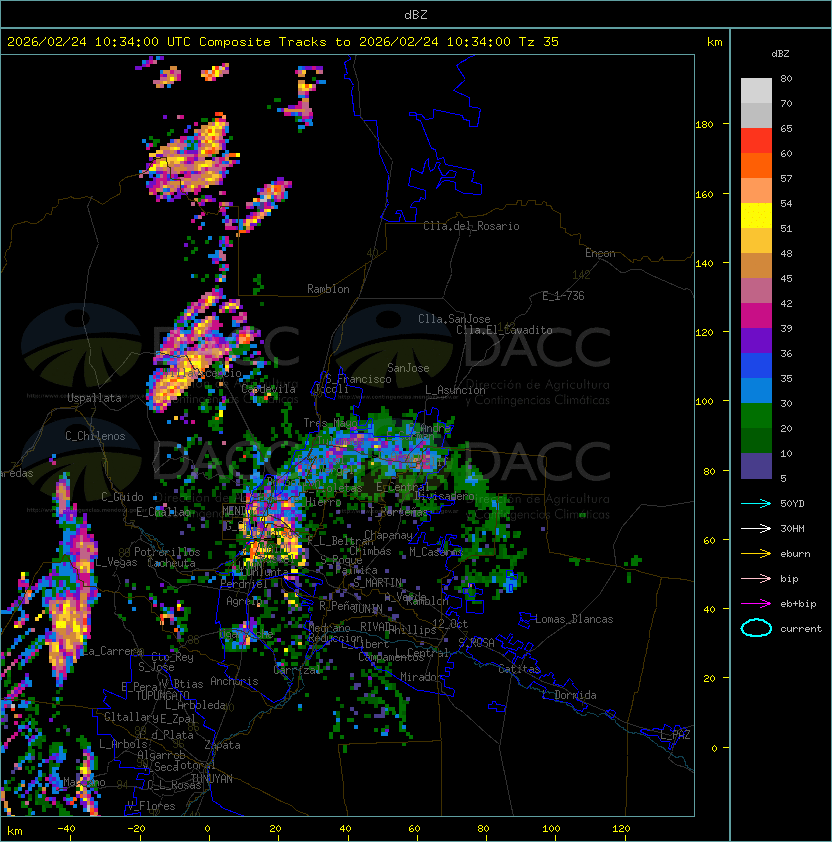Click the Catitas map label
The image size is (832, 842).
coord(519,669)
